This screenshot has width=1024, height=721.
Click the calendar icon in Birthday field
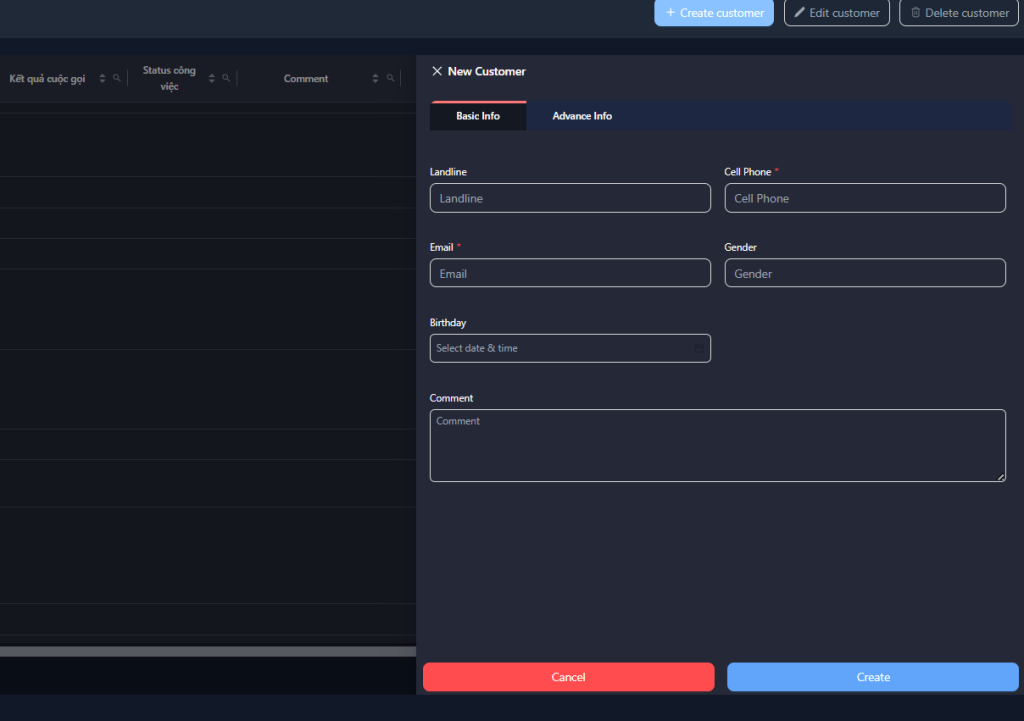[699, 348]
